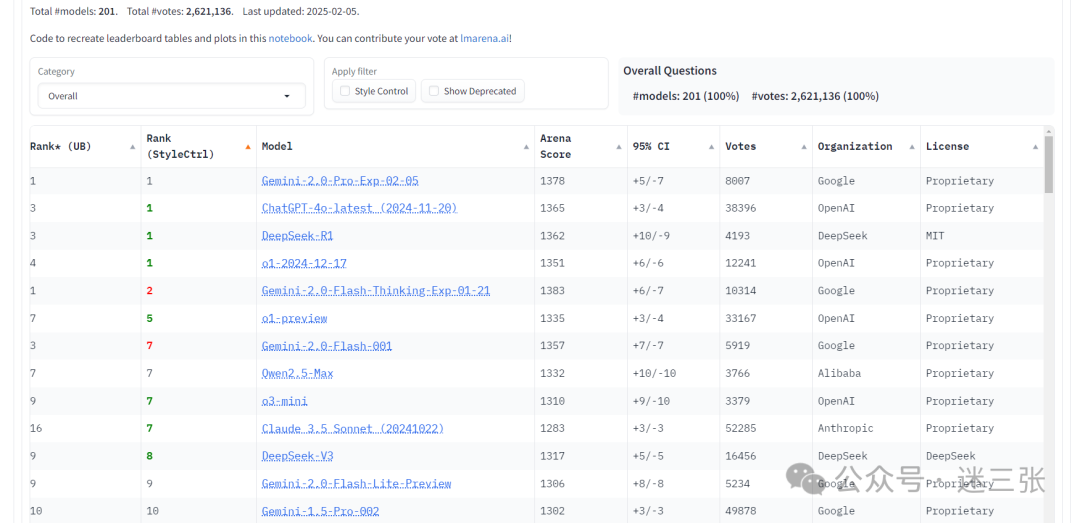The height and width of the screenshot is (523, 1080).
Task: Click the Overall Questions heading
Action: (x=669, y=71)
